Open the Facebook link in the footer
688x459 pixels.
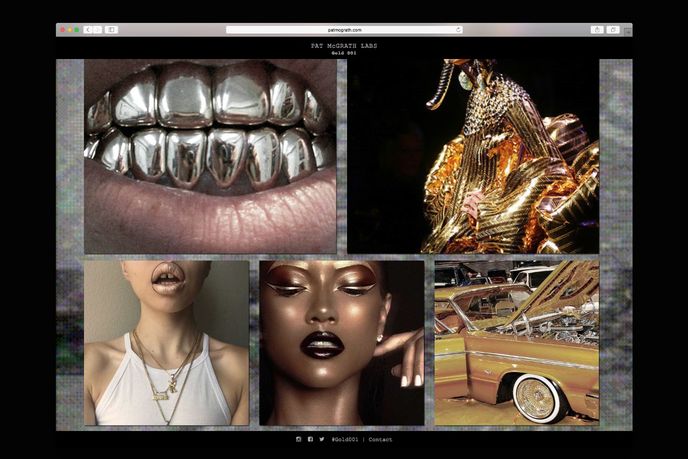310,439
